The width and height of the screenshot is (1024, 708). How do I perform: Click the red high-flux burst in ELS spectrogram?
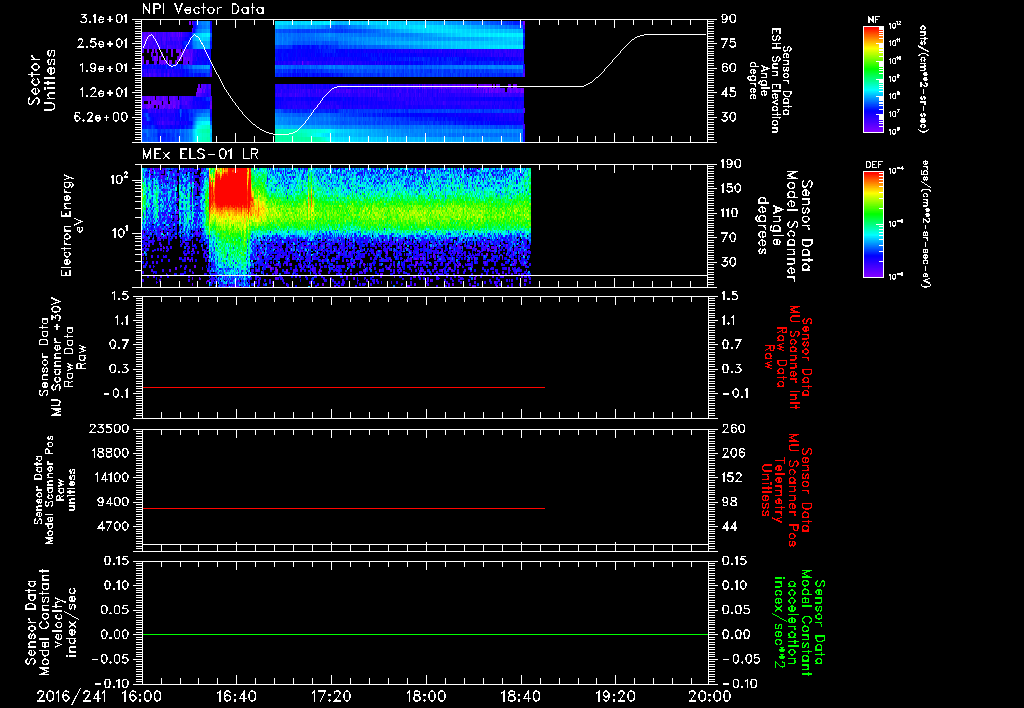(x=230, y=188)
